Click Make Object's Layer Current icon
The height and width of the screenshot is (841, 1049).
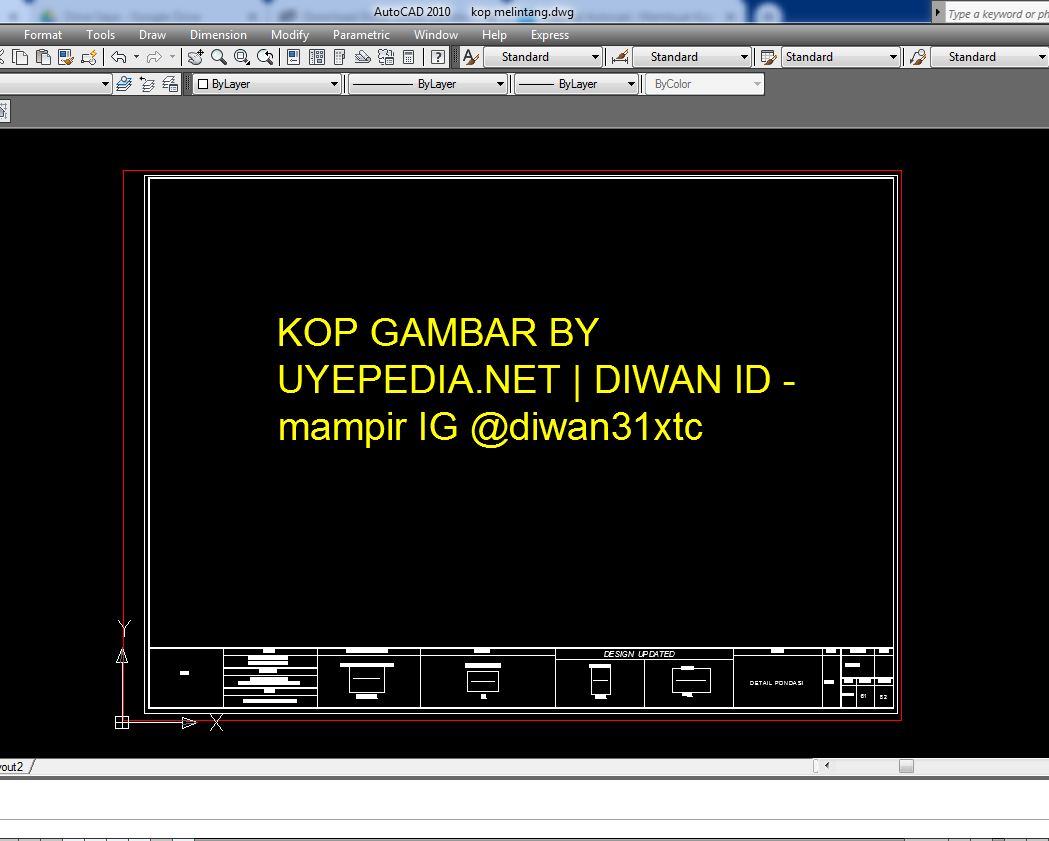pyautogui.click(x=124, y=84)
